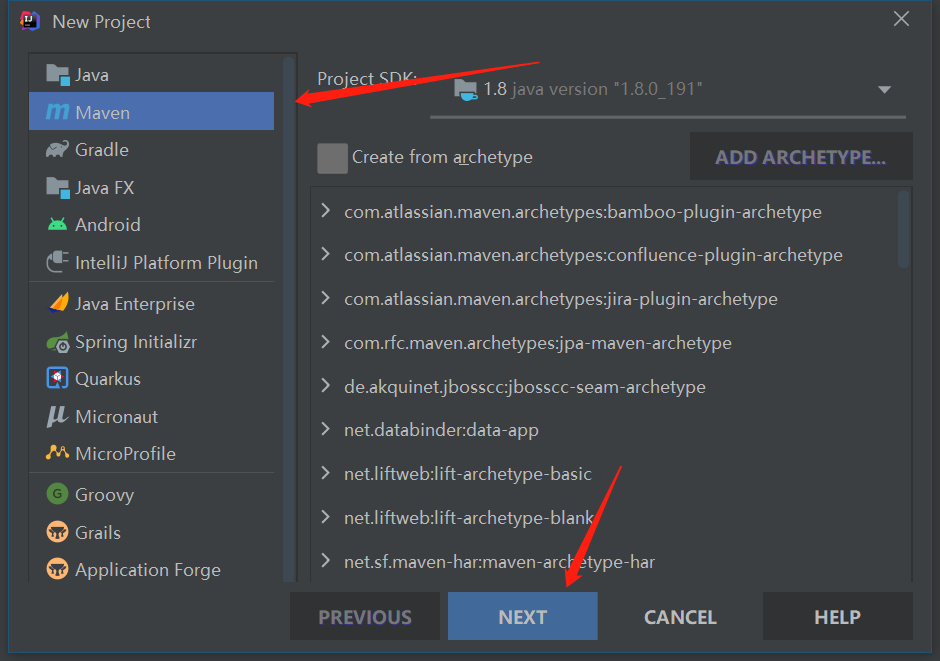Click the Micronaut mu icon
Viewport: 940px width, 661px height.
point(57,416)
